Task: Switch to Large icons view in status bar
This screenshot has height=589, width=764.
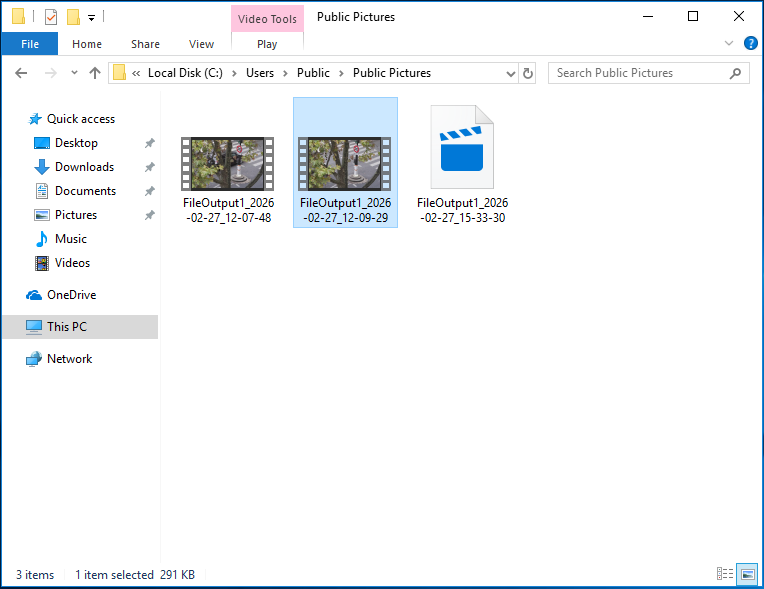Action: pos(747,573)
